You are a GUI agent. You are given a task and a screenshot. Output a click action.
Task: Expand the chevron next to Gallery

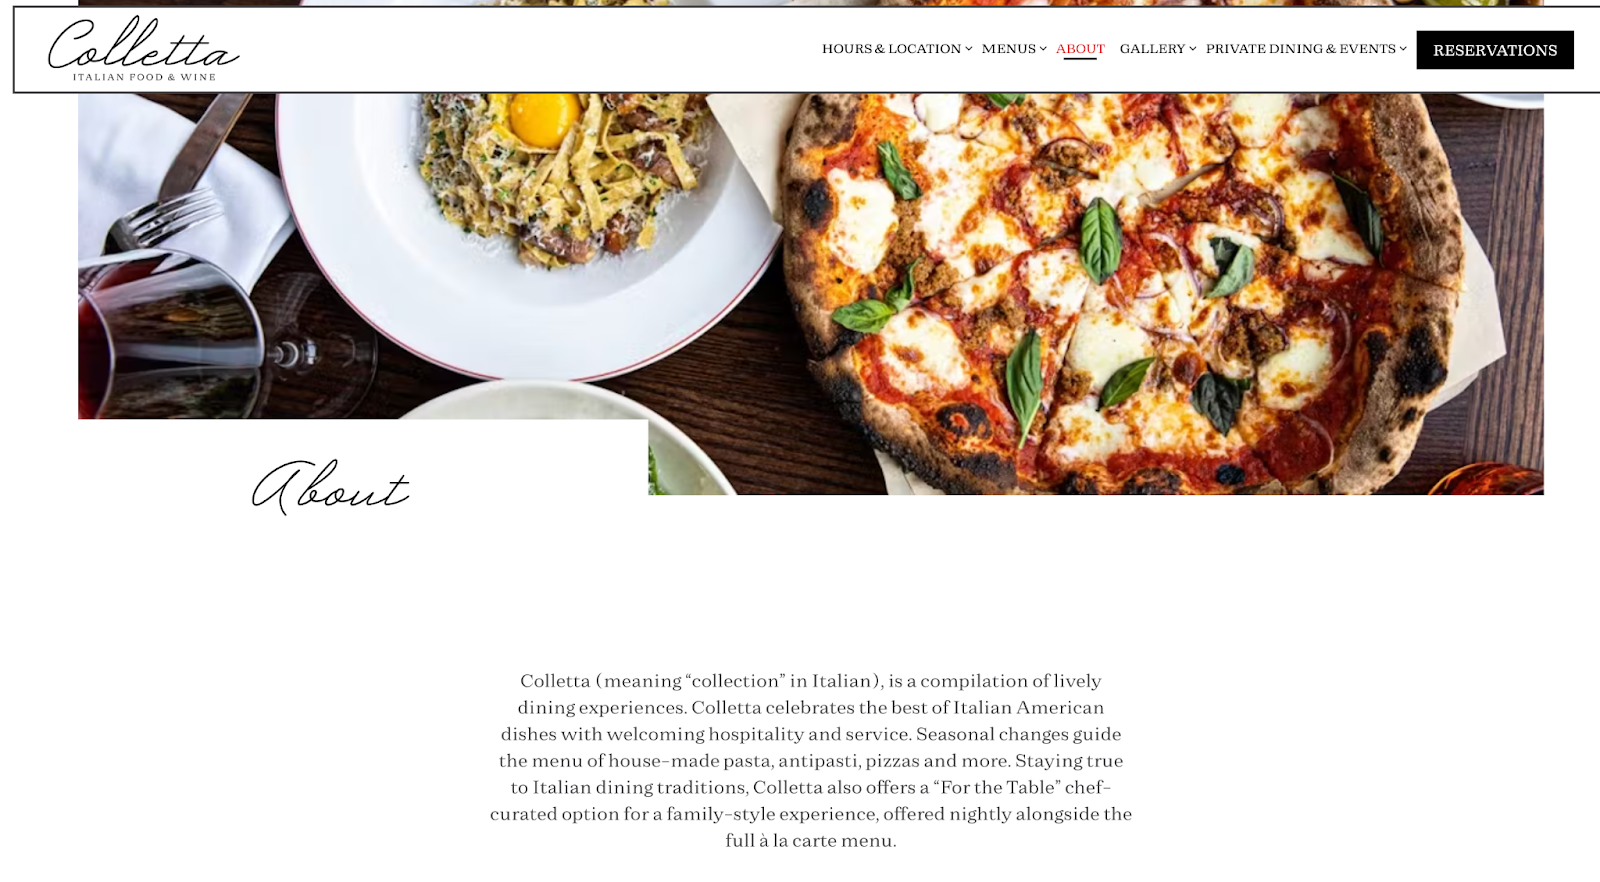[1192, 49]
